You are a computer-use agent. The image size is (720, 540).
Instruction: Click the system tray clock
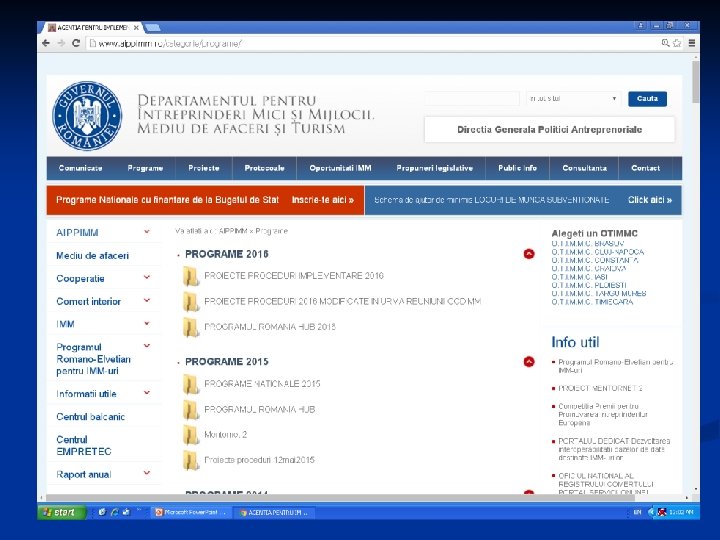tap(681, 512)
